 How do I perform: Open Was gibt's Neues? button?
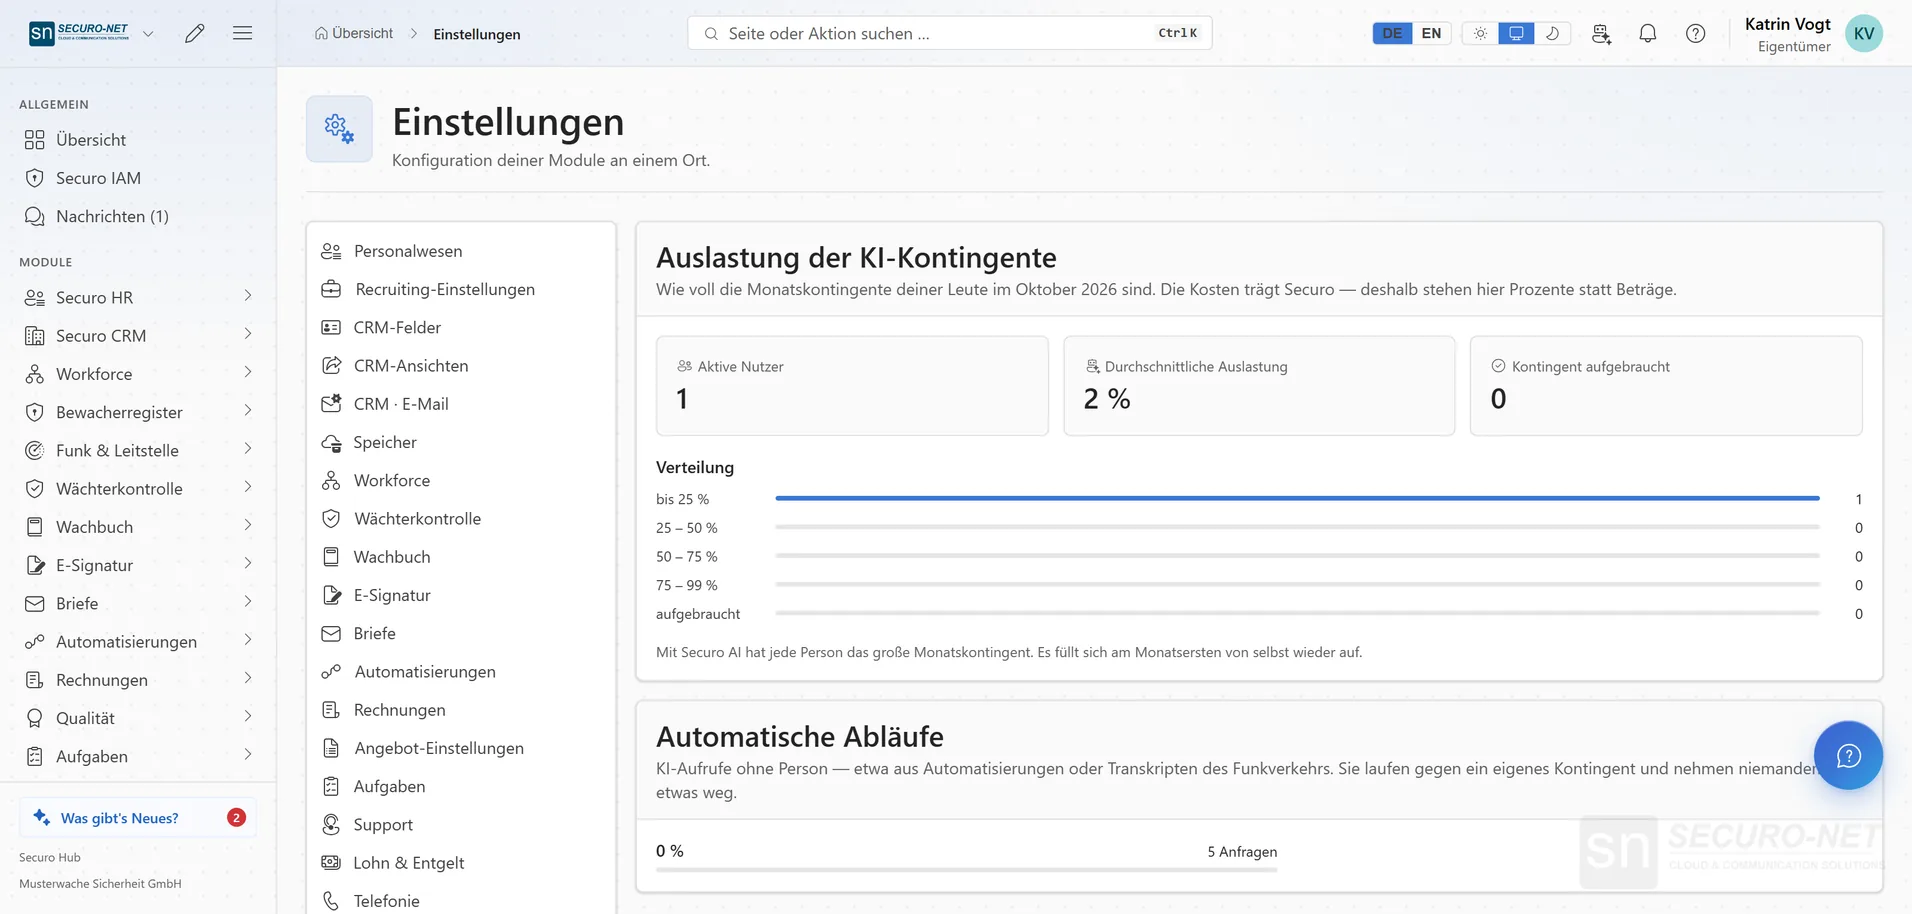coord(138,817)
